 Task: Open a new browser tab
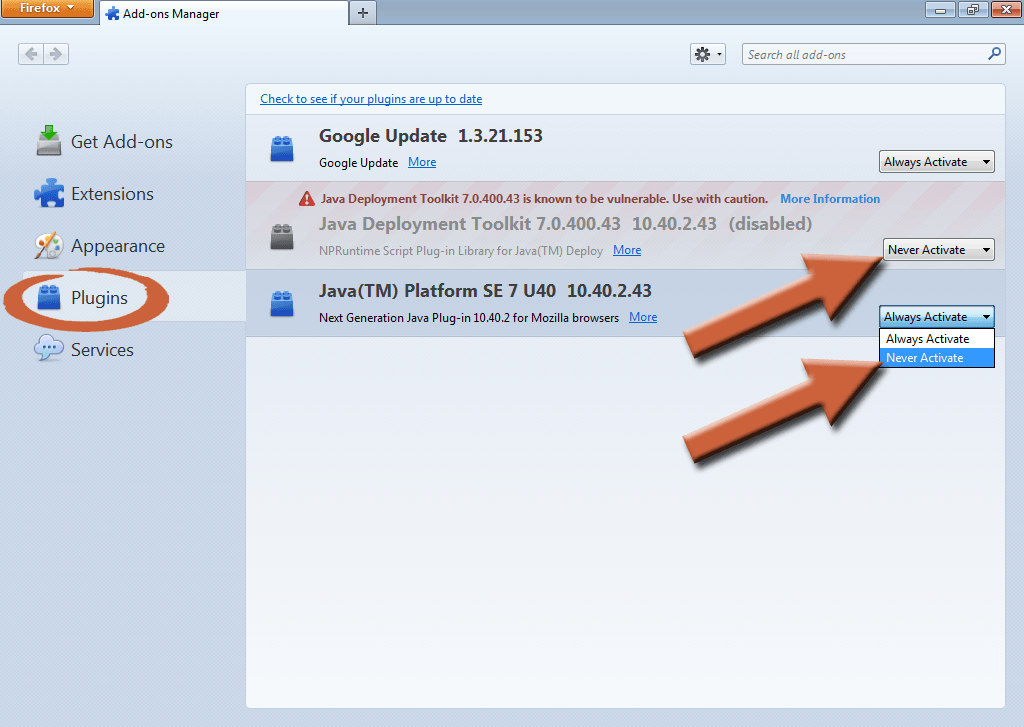362,14
